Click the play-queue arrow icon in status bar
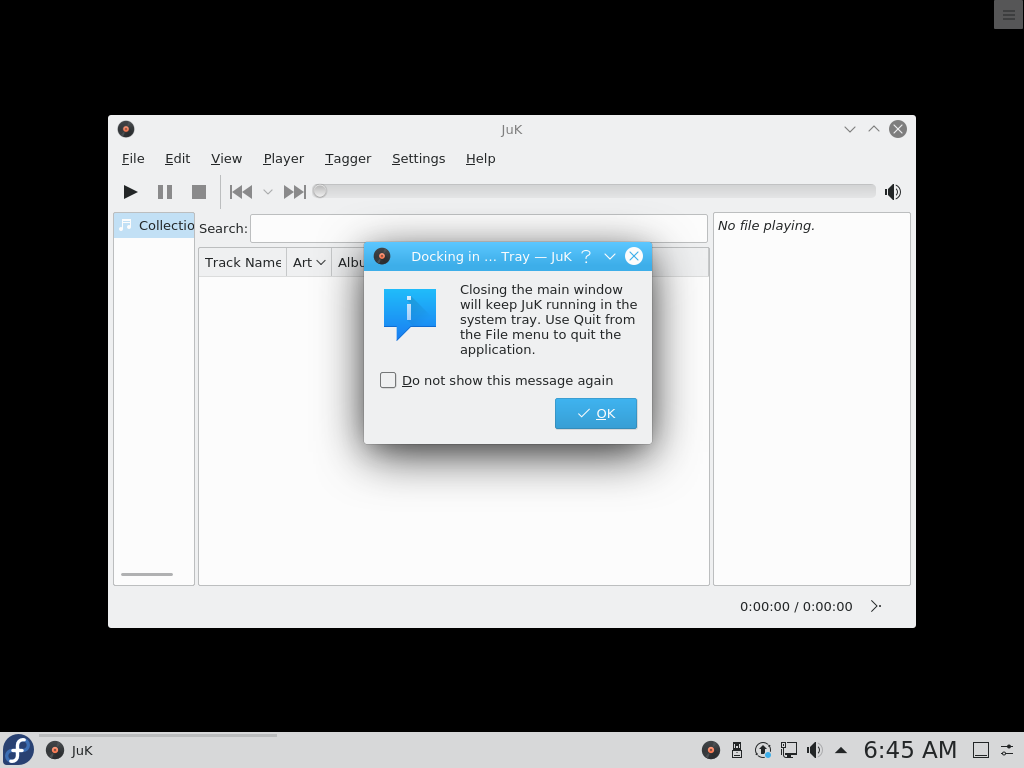This screenshot has width=1024, height=768. coord(876,606)
